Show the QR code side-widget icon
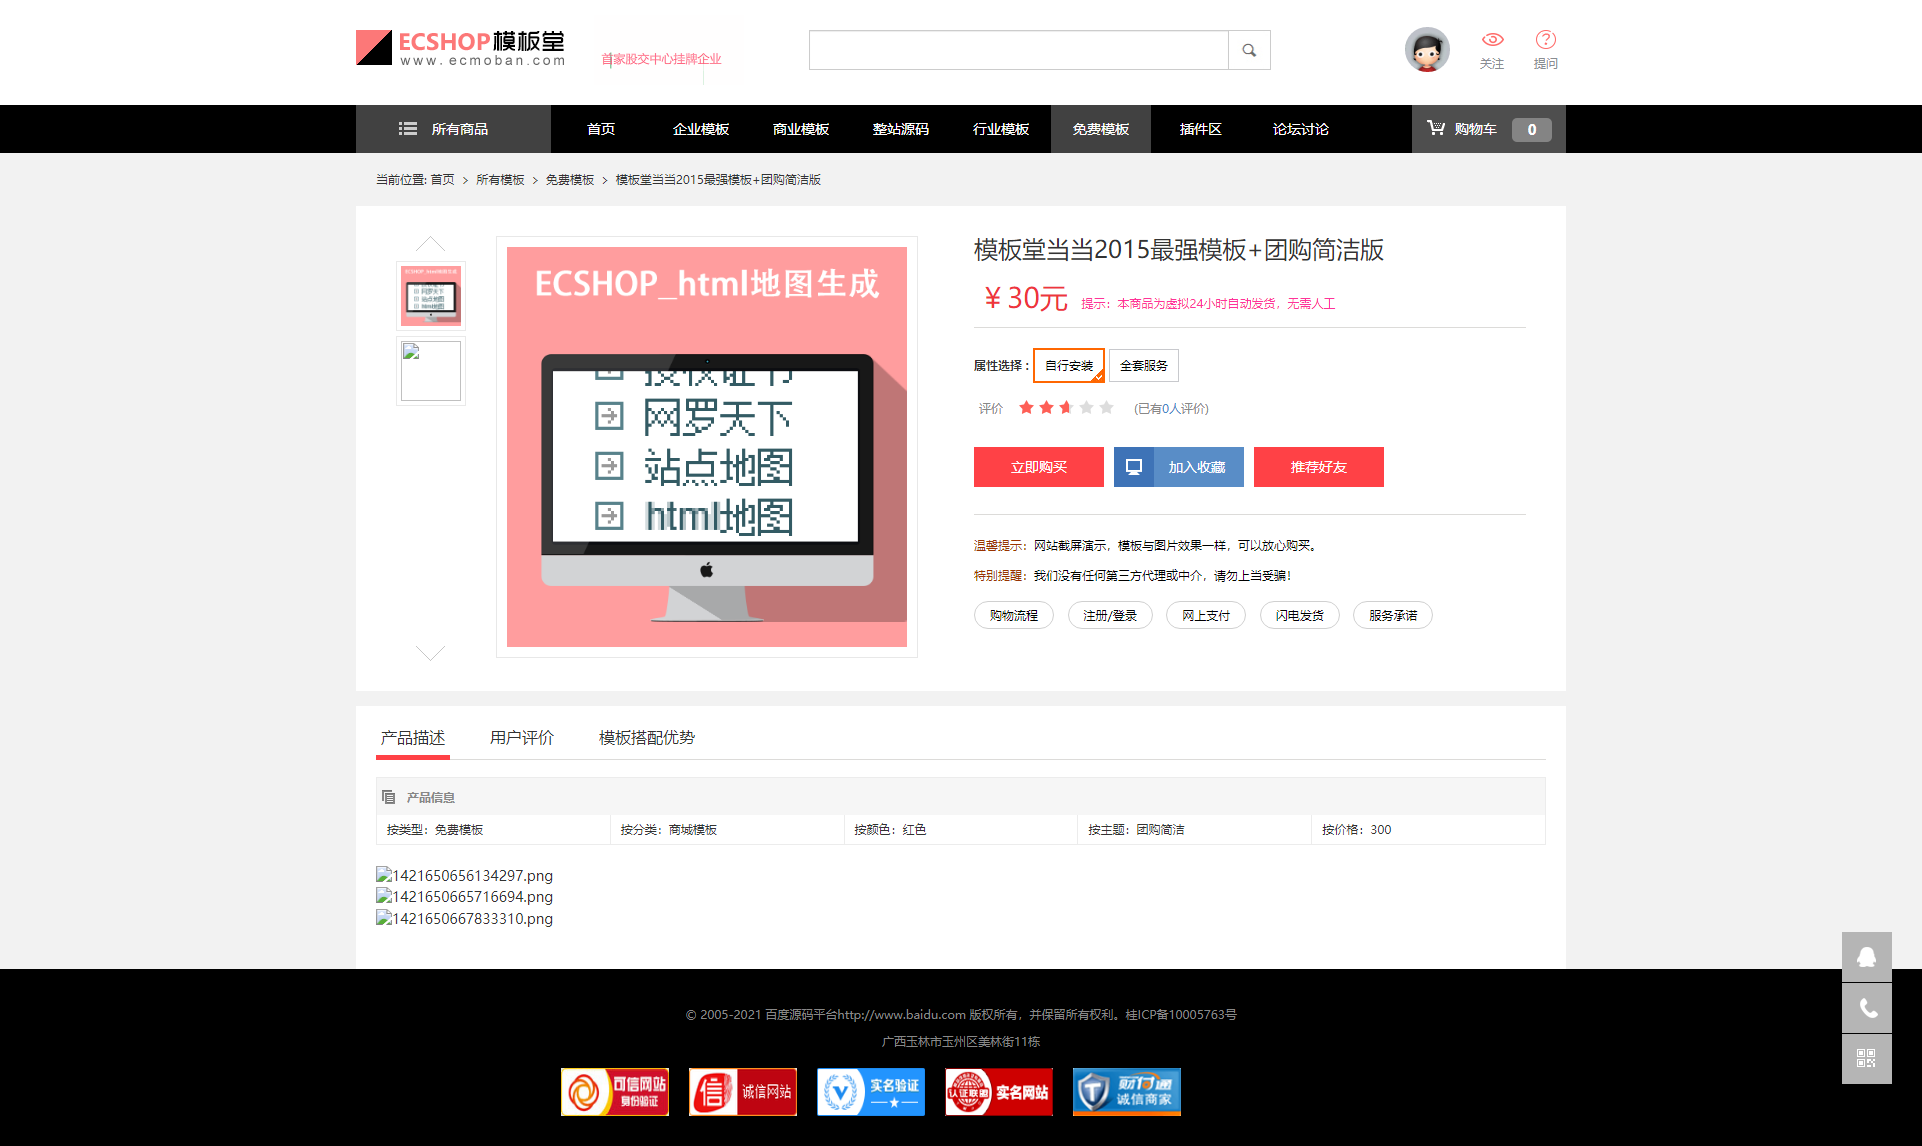Image resolution: width=1922 pixels, height=1146 pixels. pyautogui.click(x=1866, y=1059)
